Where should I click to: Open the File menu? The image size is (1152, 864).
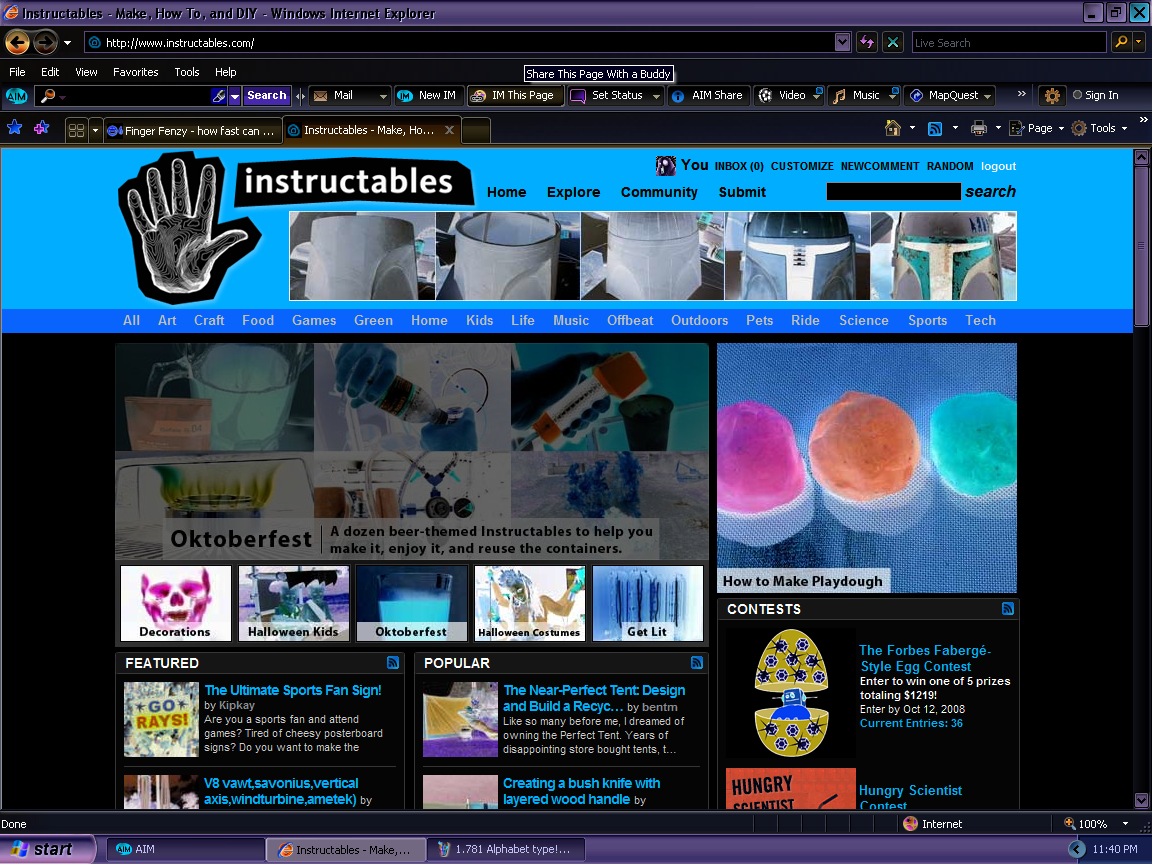point(17,72)
